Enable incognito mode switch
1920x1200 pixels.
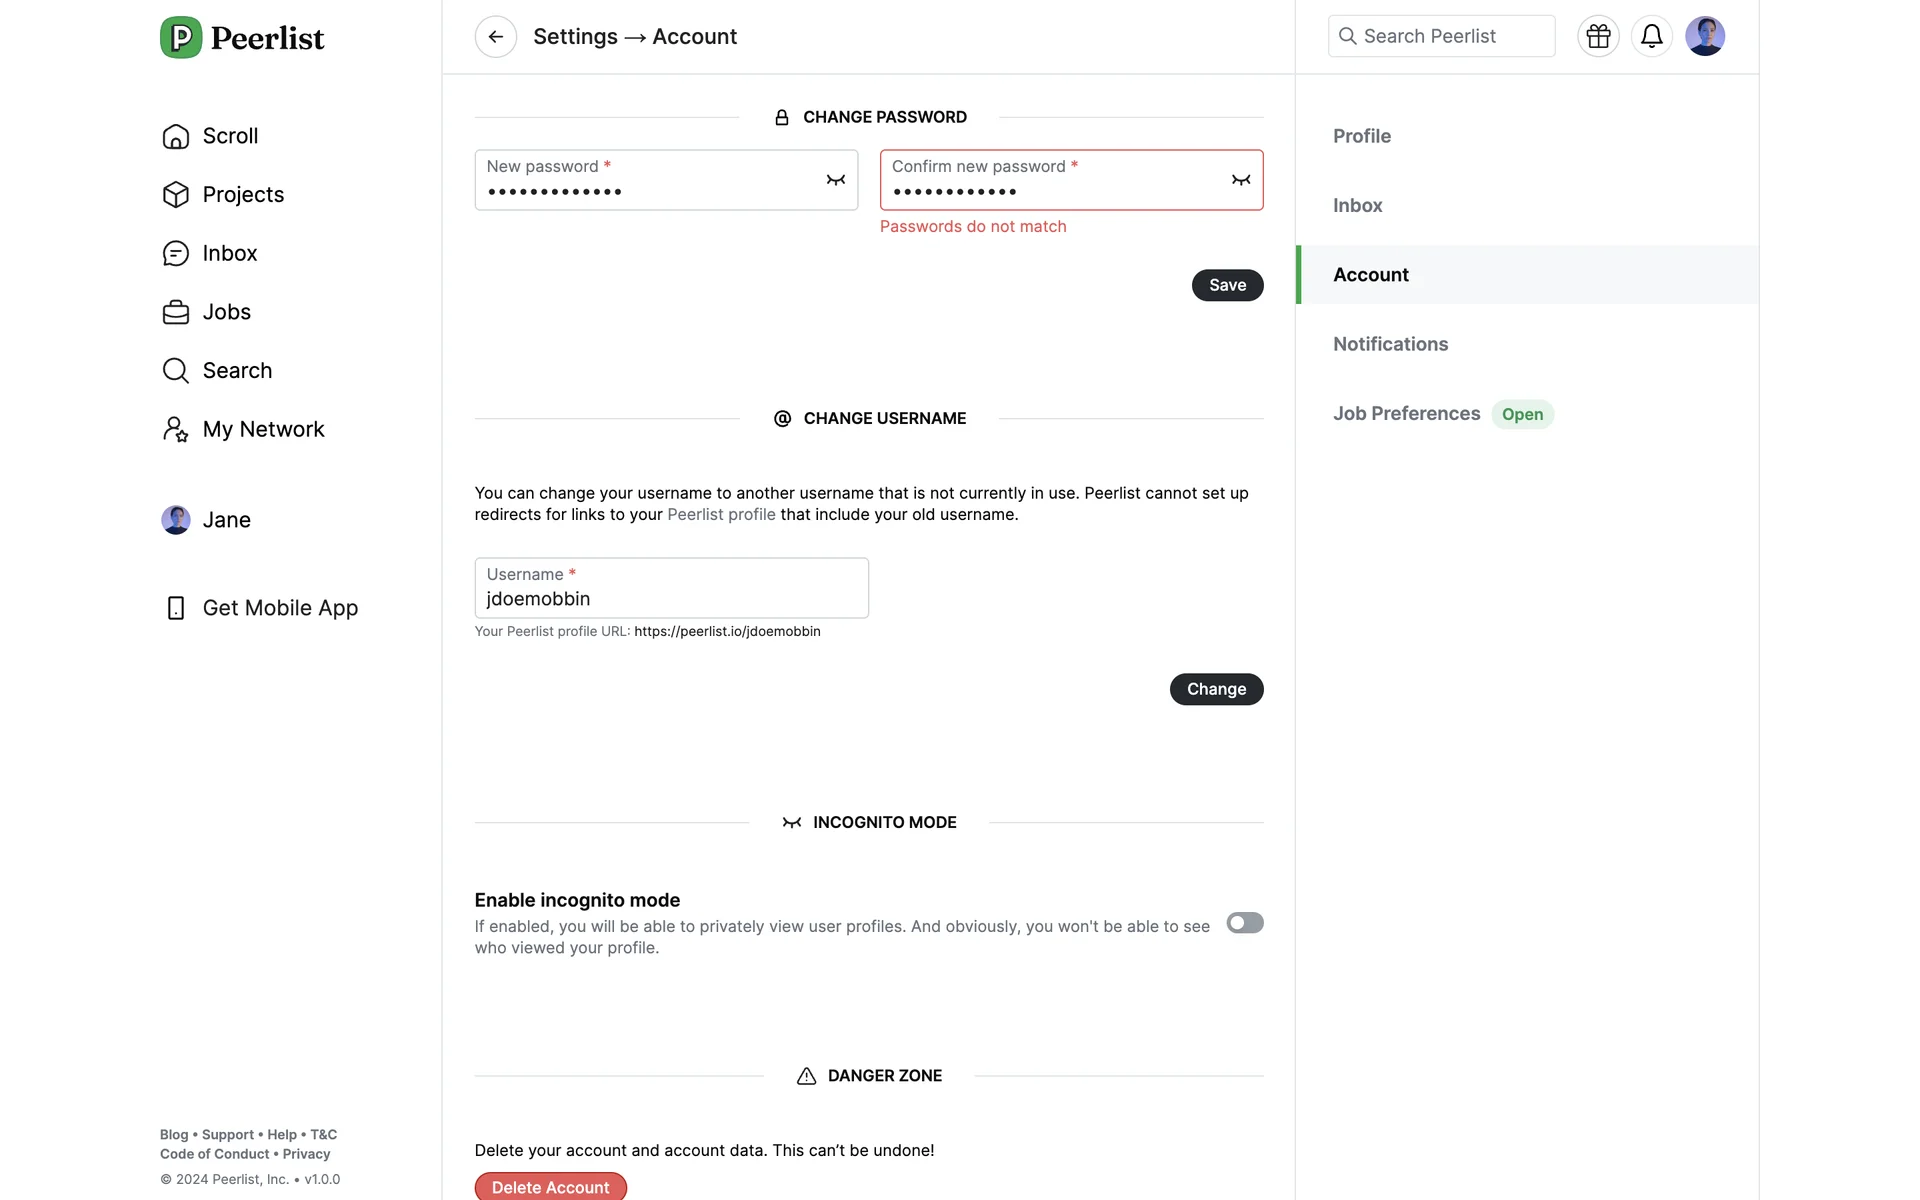coord(1244,923)
